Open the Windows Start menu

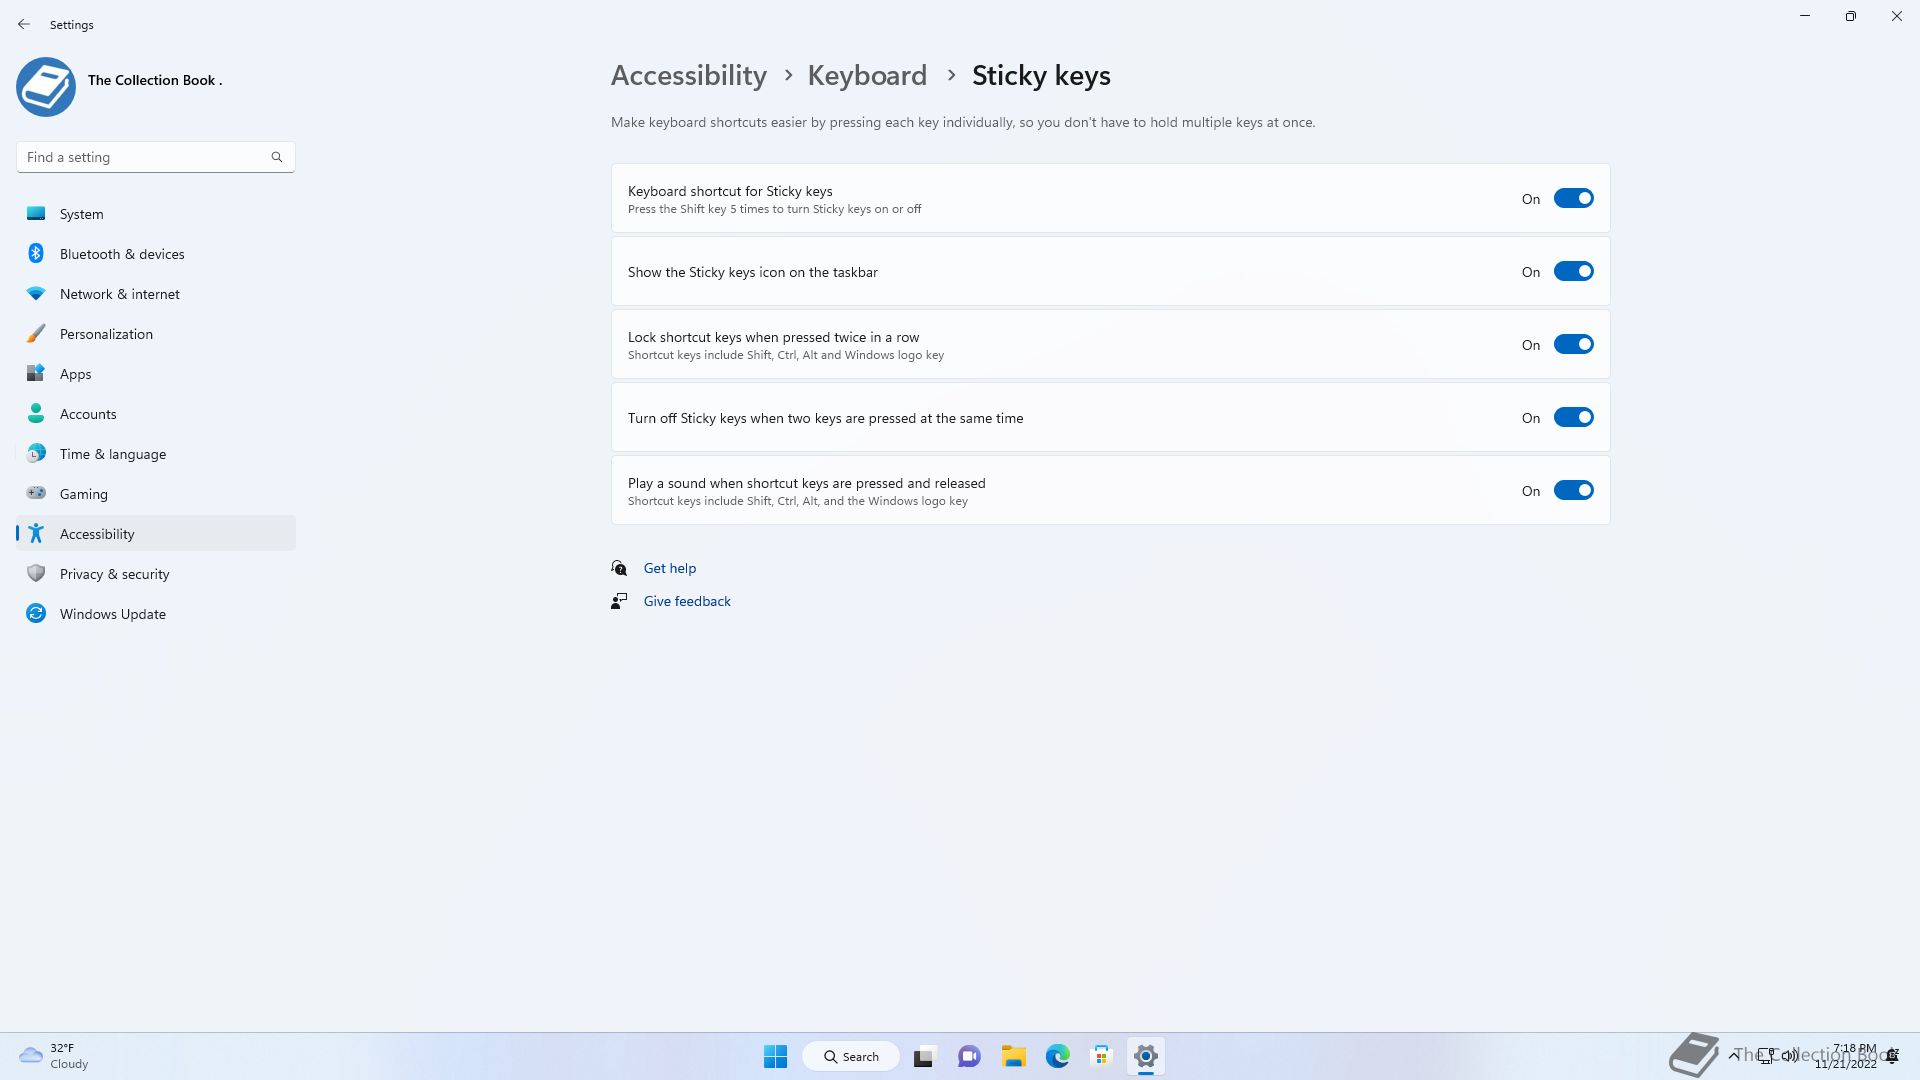click(x=775, y=1056)
